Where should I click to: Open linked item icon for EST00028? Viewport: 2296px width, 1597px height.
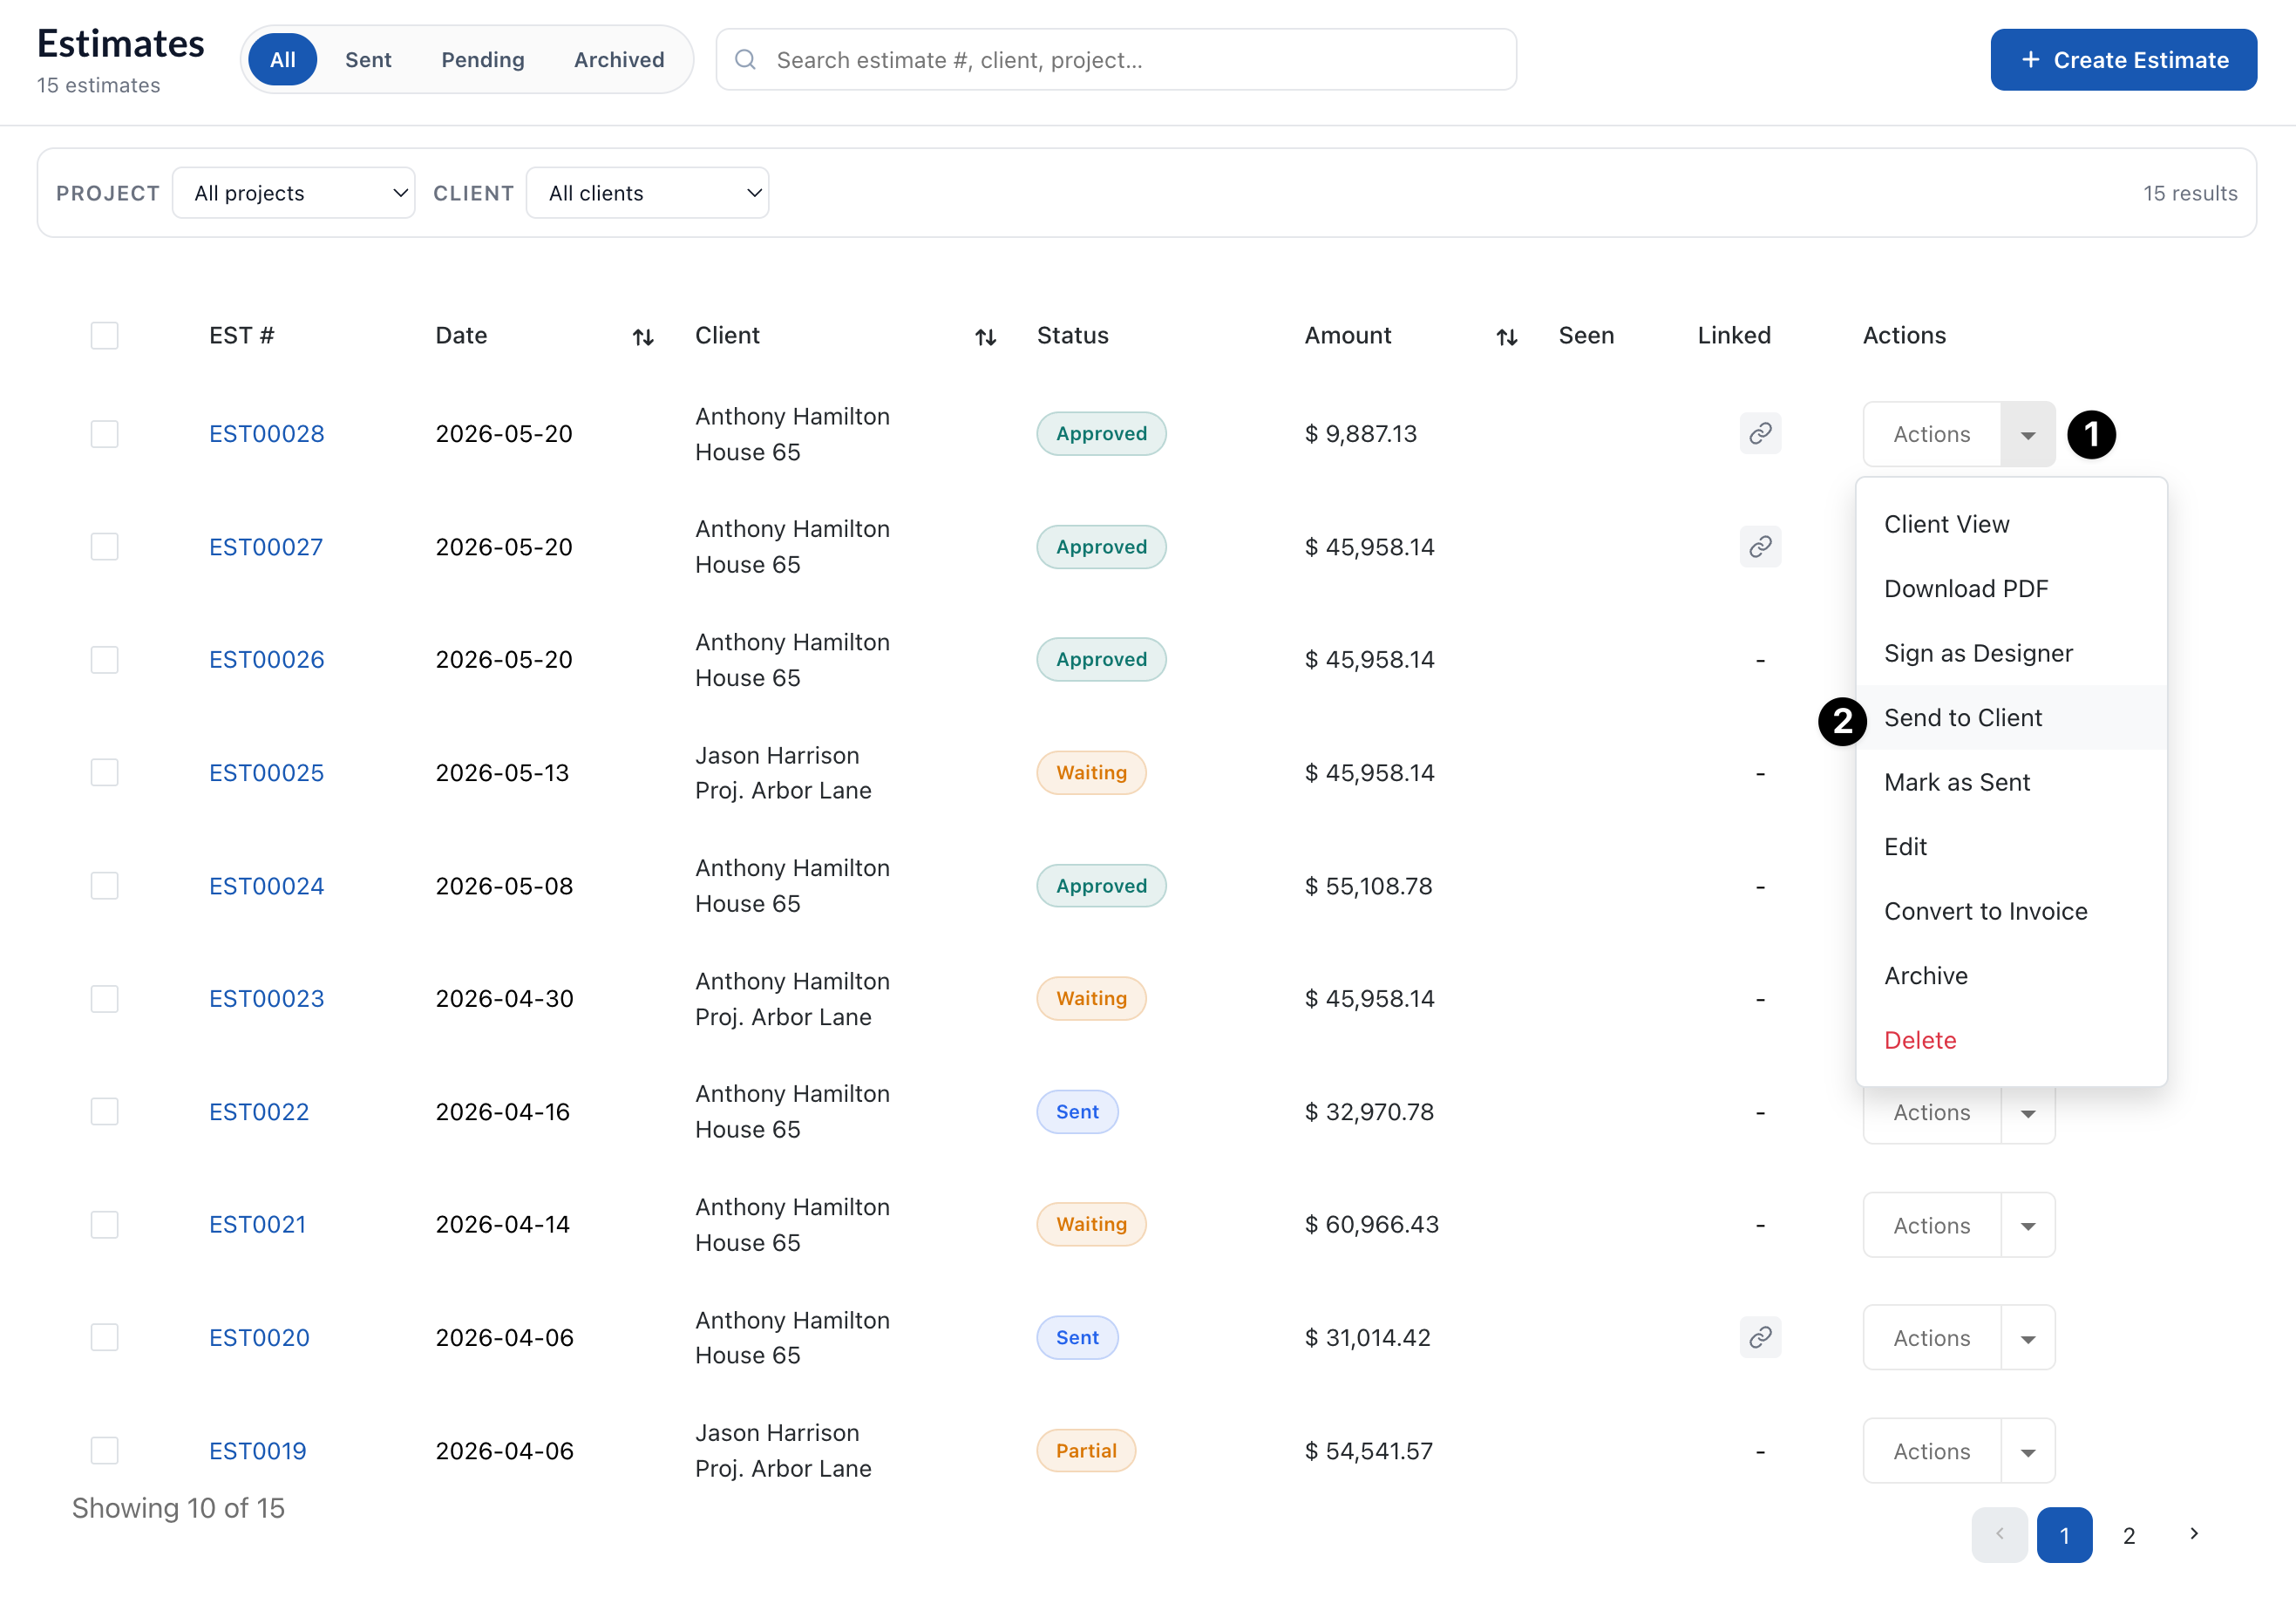pyautogui.click(x=1760, y=433)
